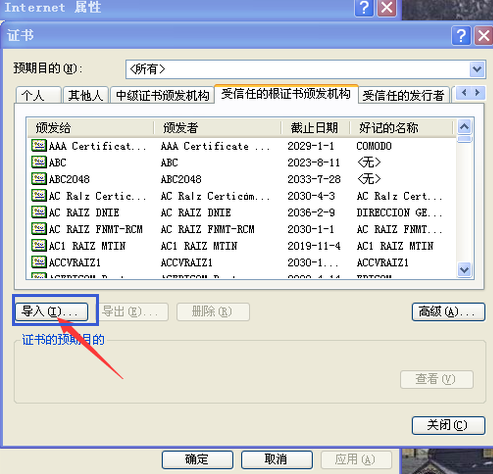Click the 确定 button
Image resolution: width=493 pixels, height=474 pixels.
point(197,460)
